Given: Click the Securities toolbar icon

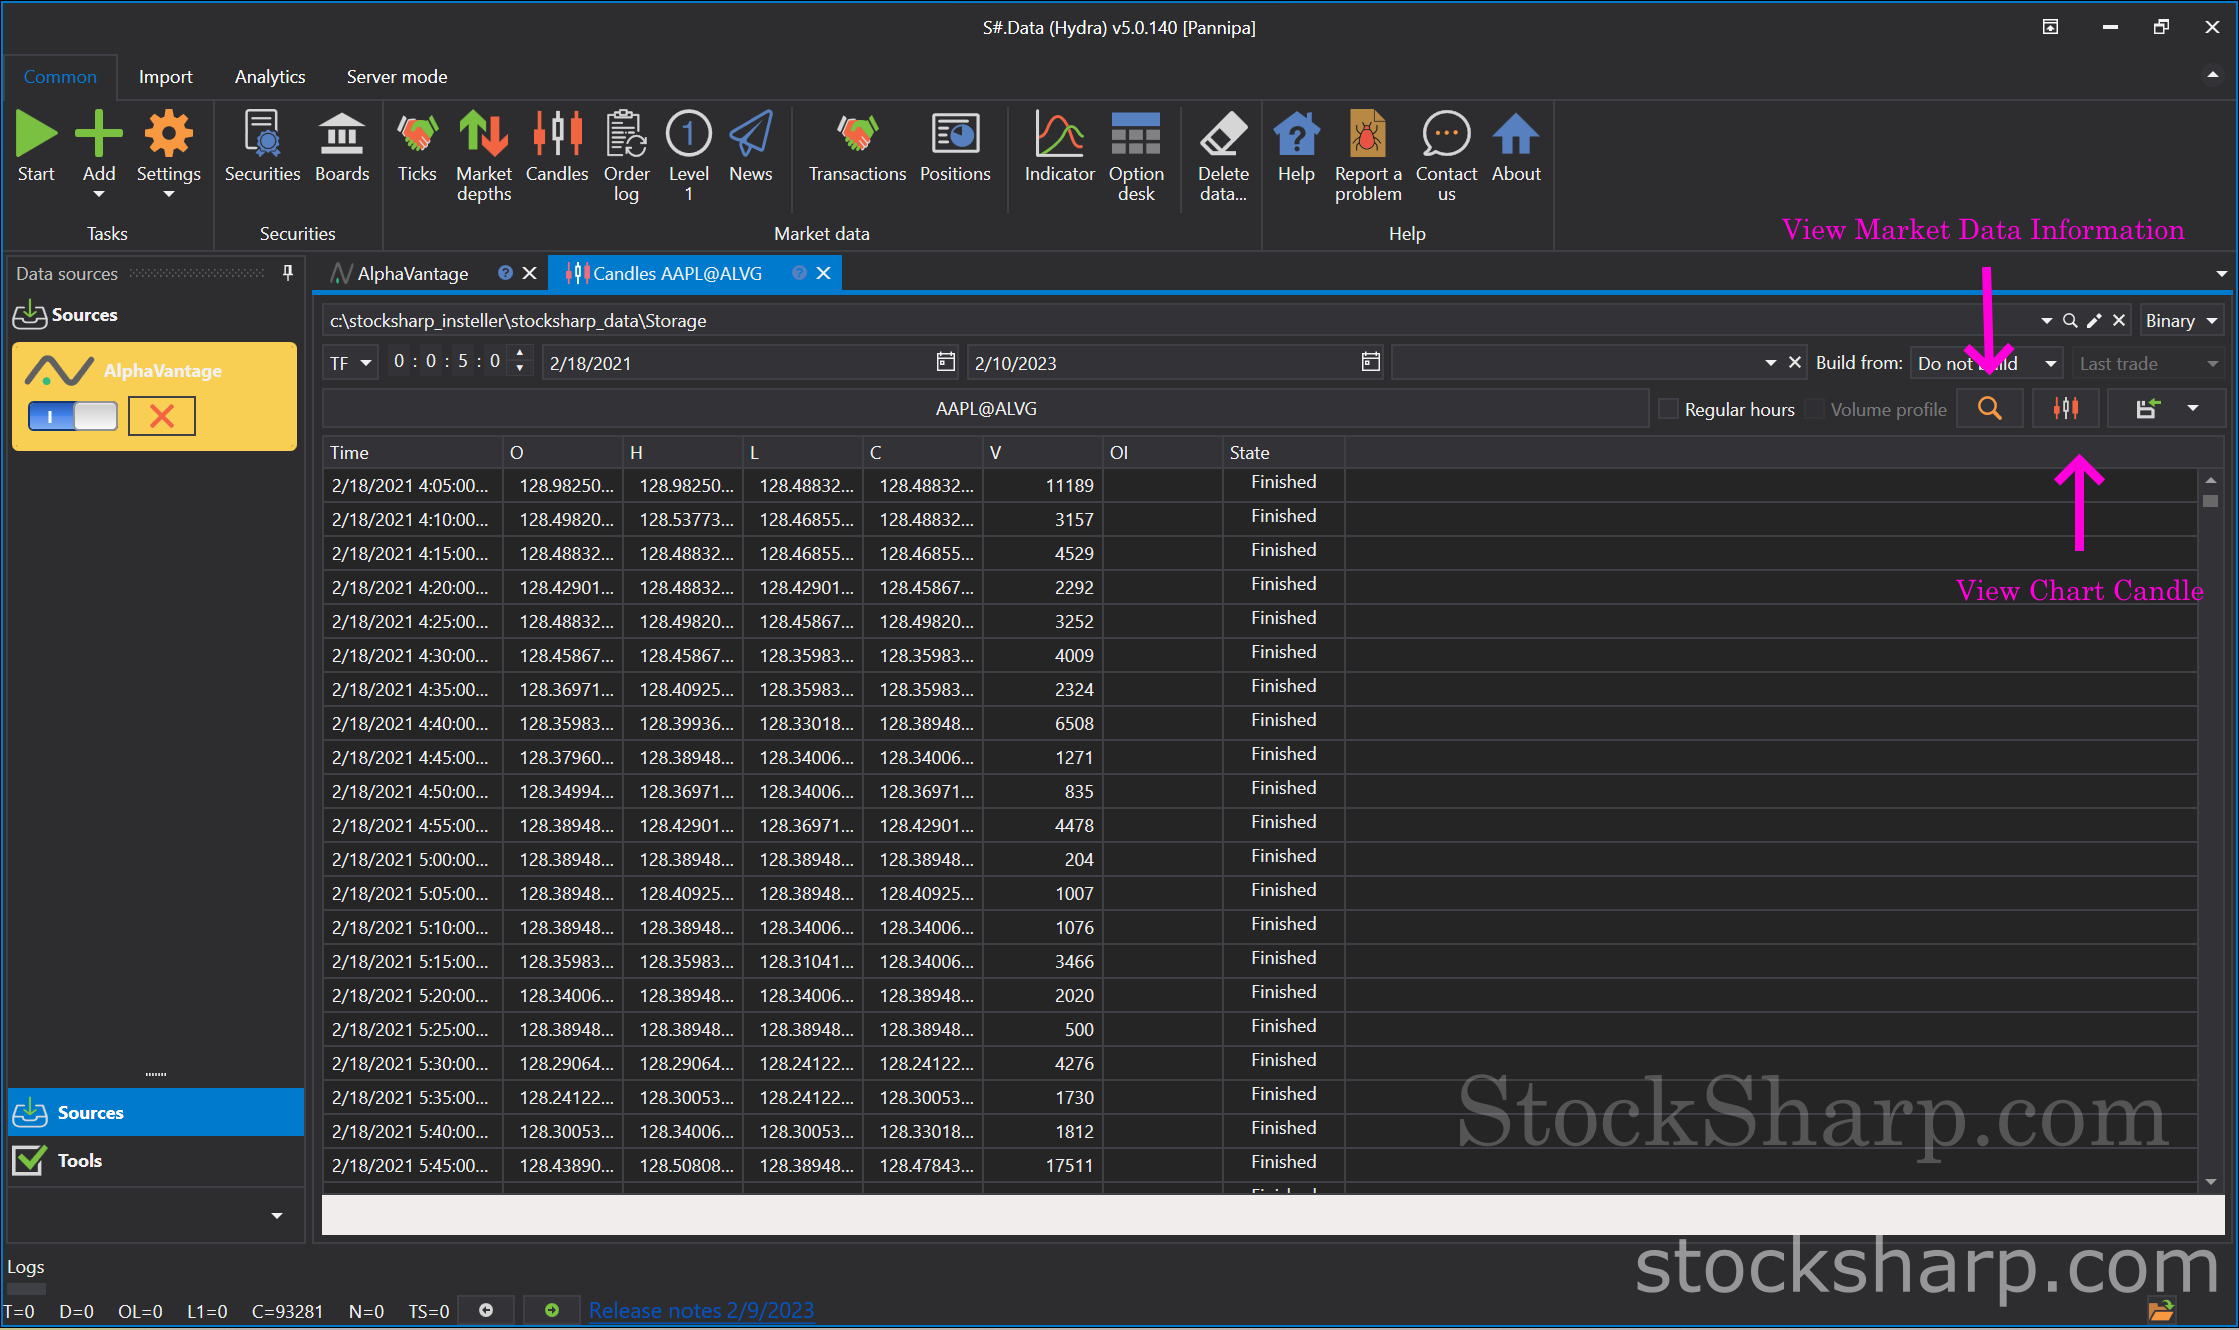Looking at the screenshot, I should point(260,149).
